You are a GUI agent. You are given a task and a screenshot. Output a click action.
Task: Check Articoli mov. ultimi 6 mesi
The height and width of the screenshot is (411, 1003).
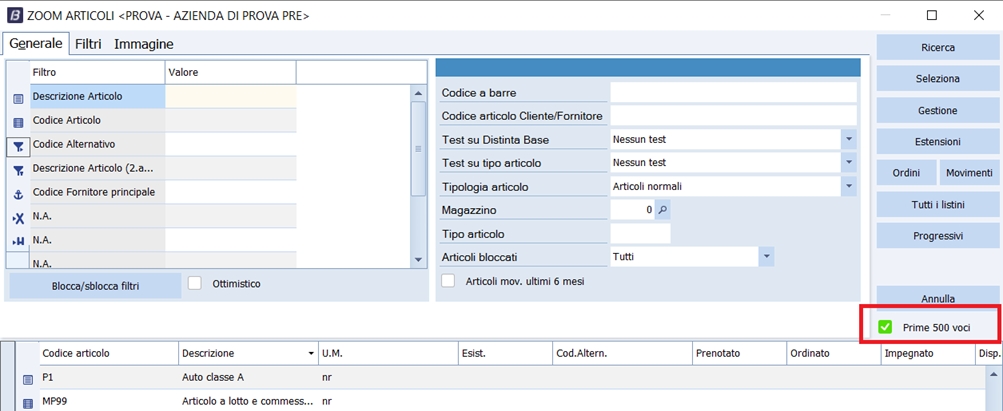click(449, 281)
